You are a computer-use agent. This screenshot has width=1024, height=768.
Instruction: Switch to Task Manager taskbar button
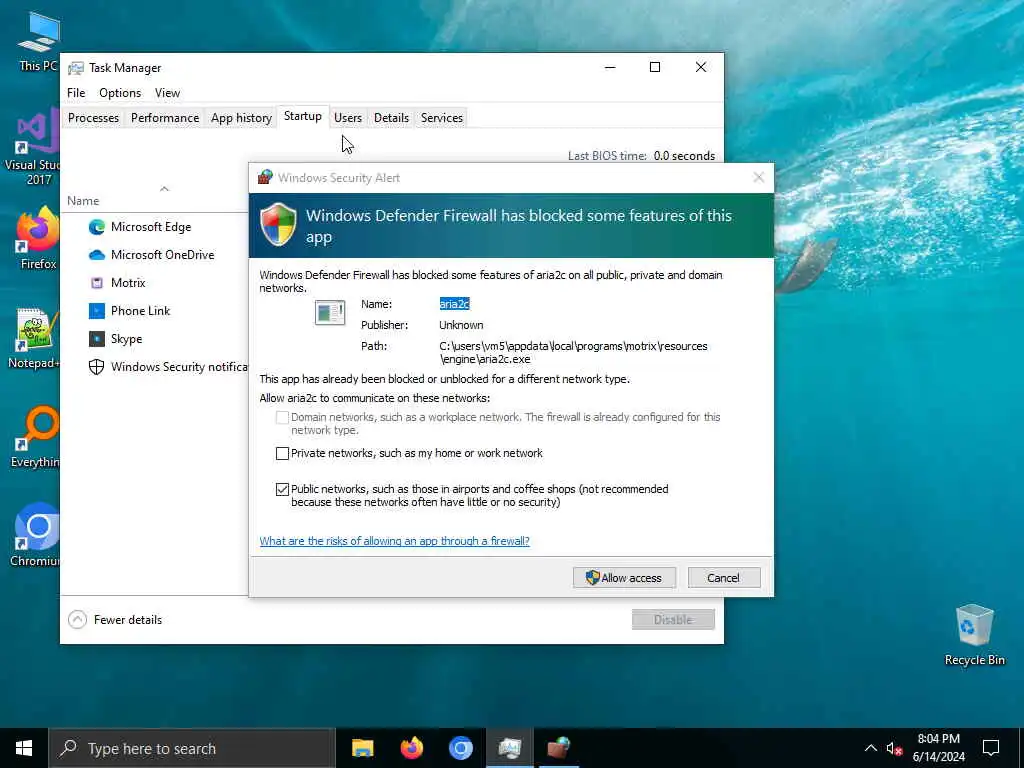pyautogui.click(x=509, y=748)
